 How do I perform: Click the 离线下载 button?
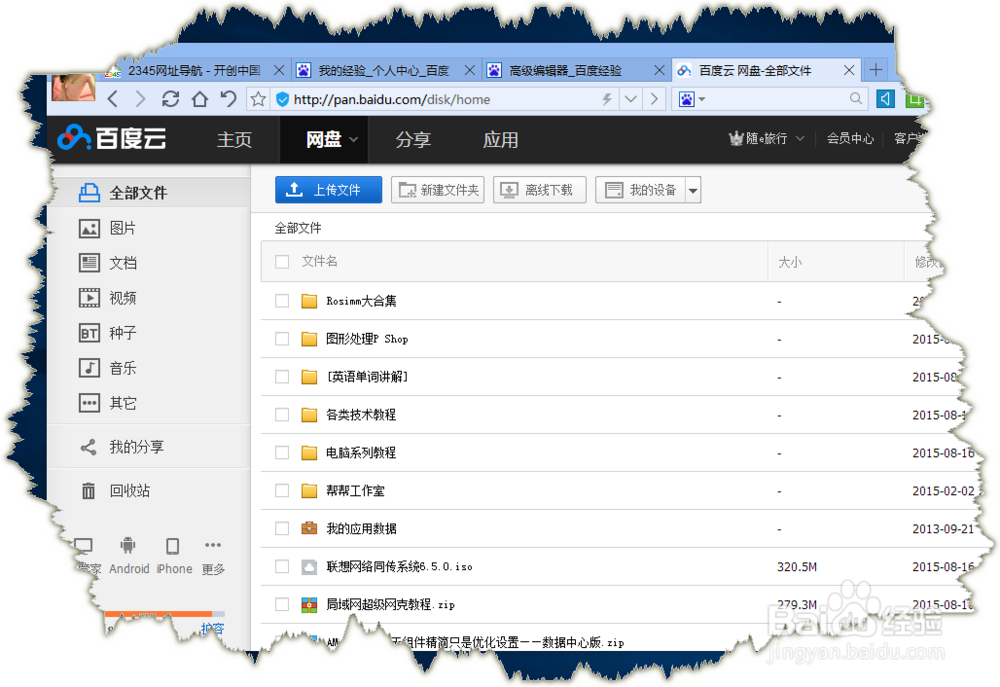[x=540, y=190]
